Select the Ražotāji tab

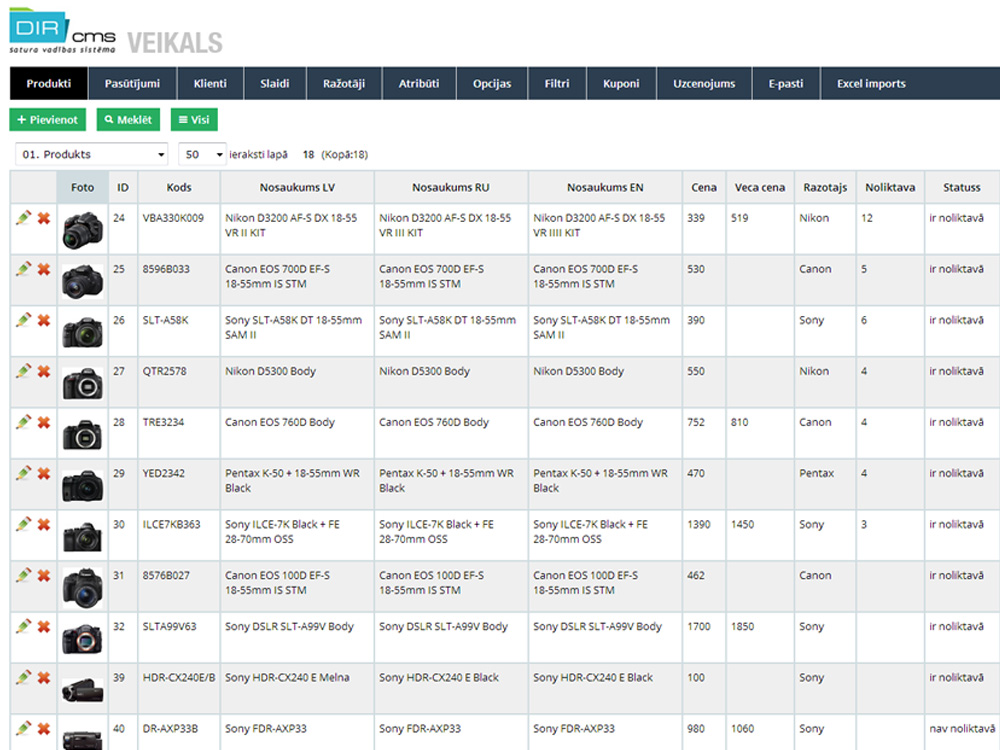pyautogui.click(x=344, y=84)
